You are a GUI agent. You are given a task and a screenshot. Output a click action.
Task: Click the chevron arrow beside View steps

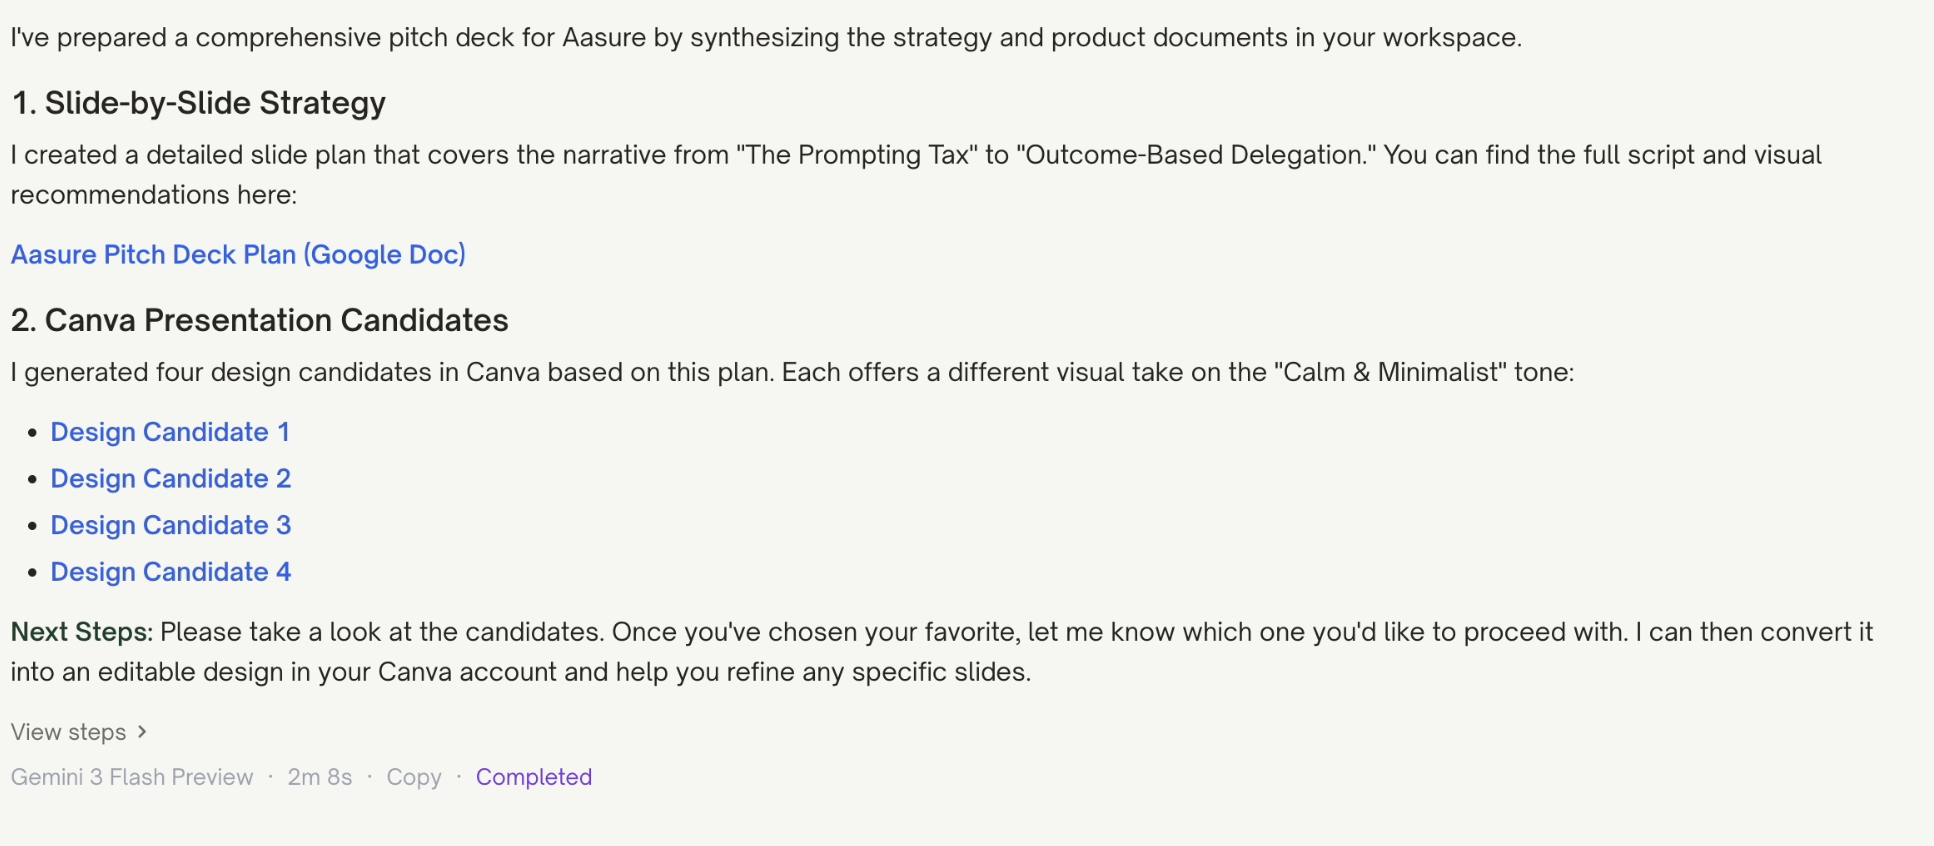pos(142,732)
